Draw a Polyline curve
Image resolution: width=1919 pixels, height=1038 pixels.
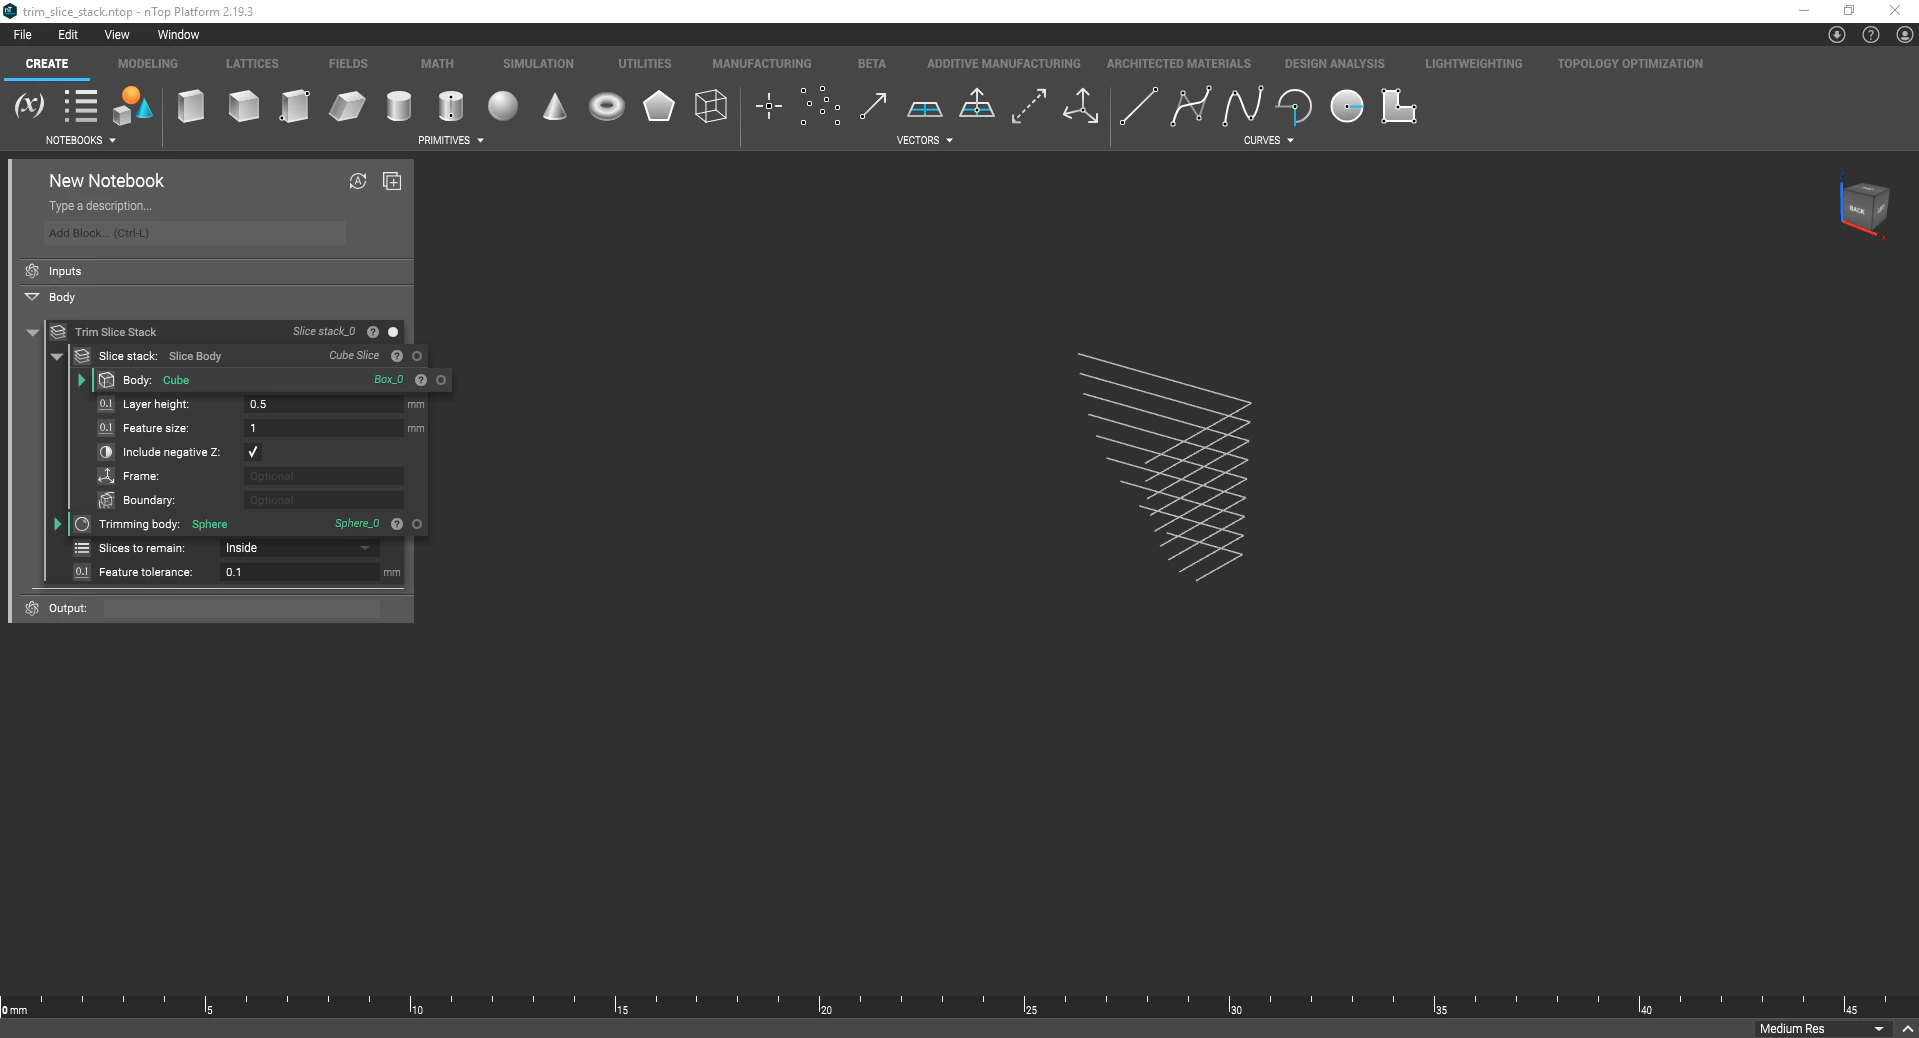point(1190,106)
